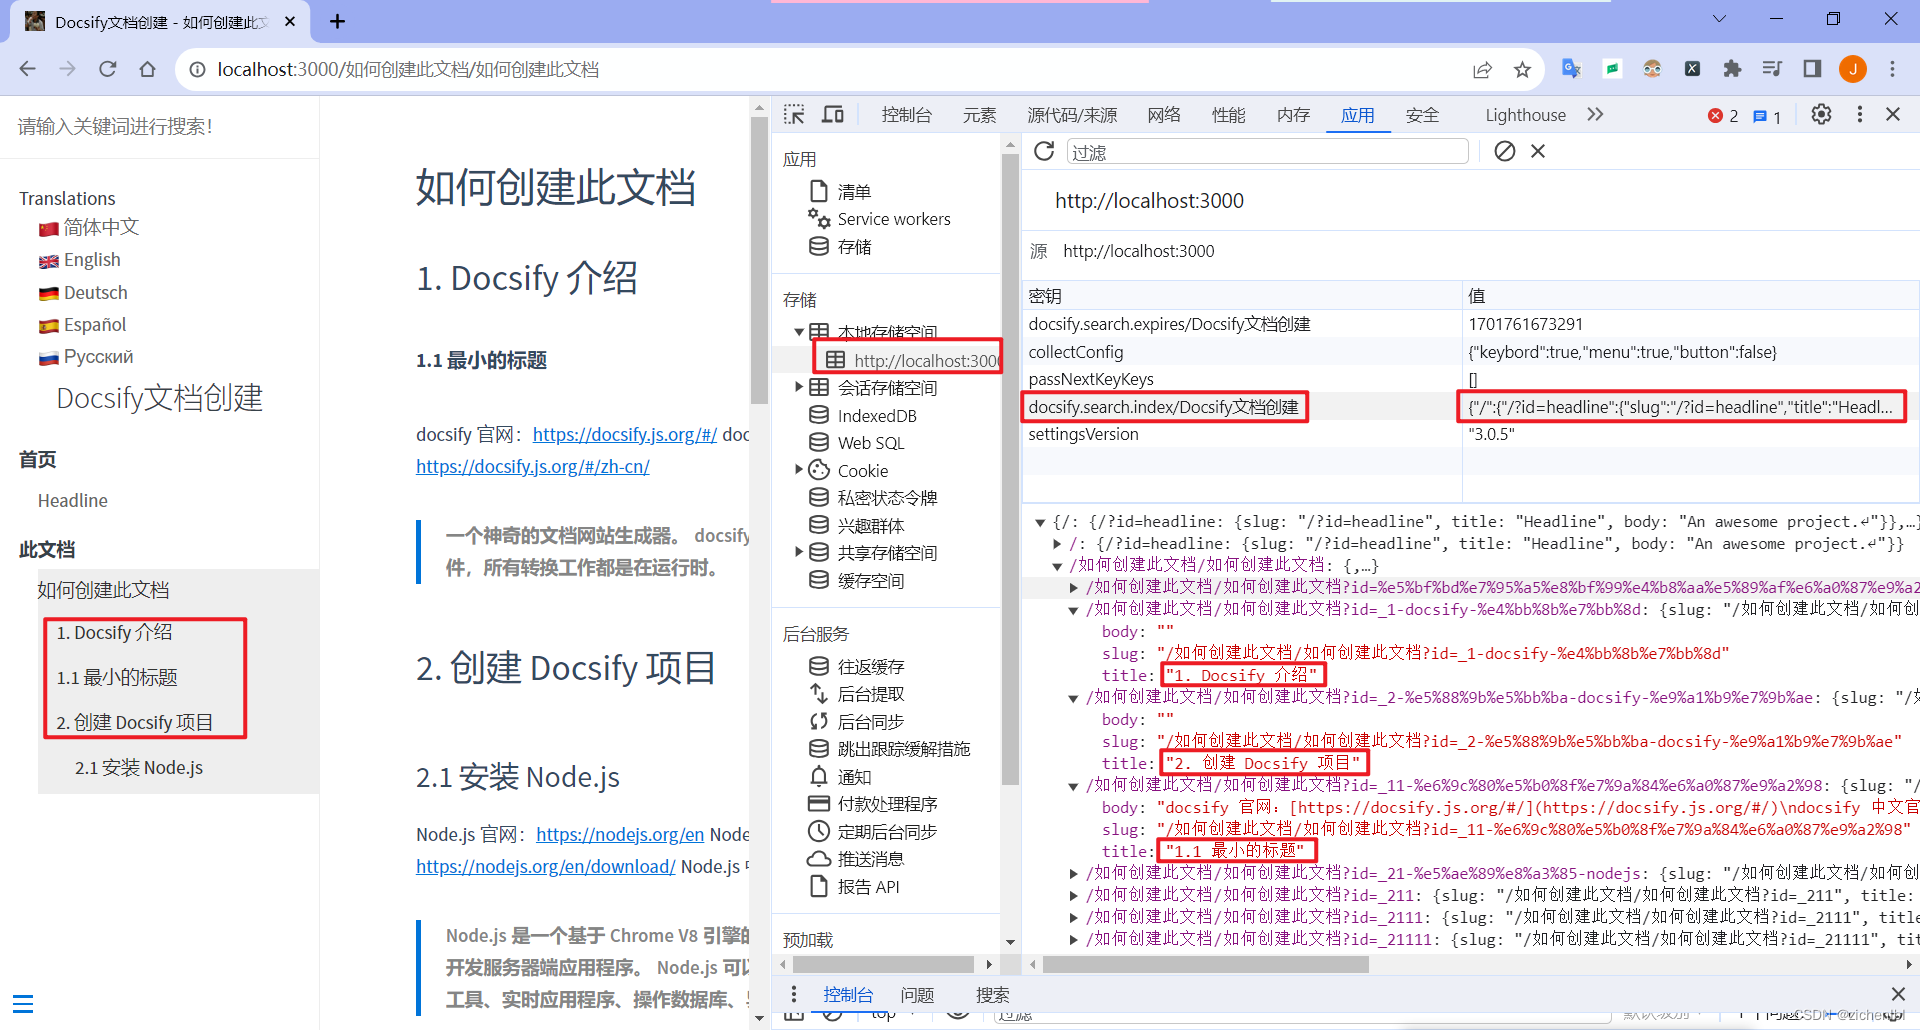Click the blue message count badge
This screenshot has width=1920, height=1030.
tap(1767, 116)
